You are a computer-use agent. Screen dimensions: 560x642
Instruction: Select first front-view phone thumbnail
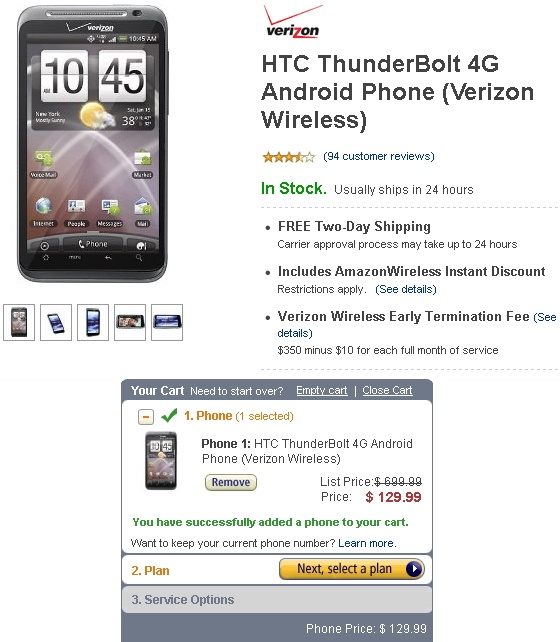[x=19, y=322]
